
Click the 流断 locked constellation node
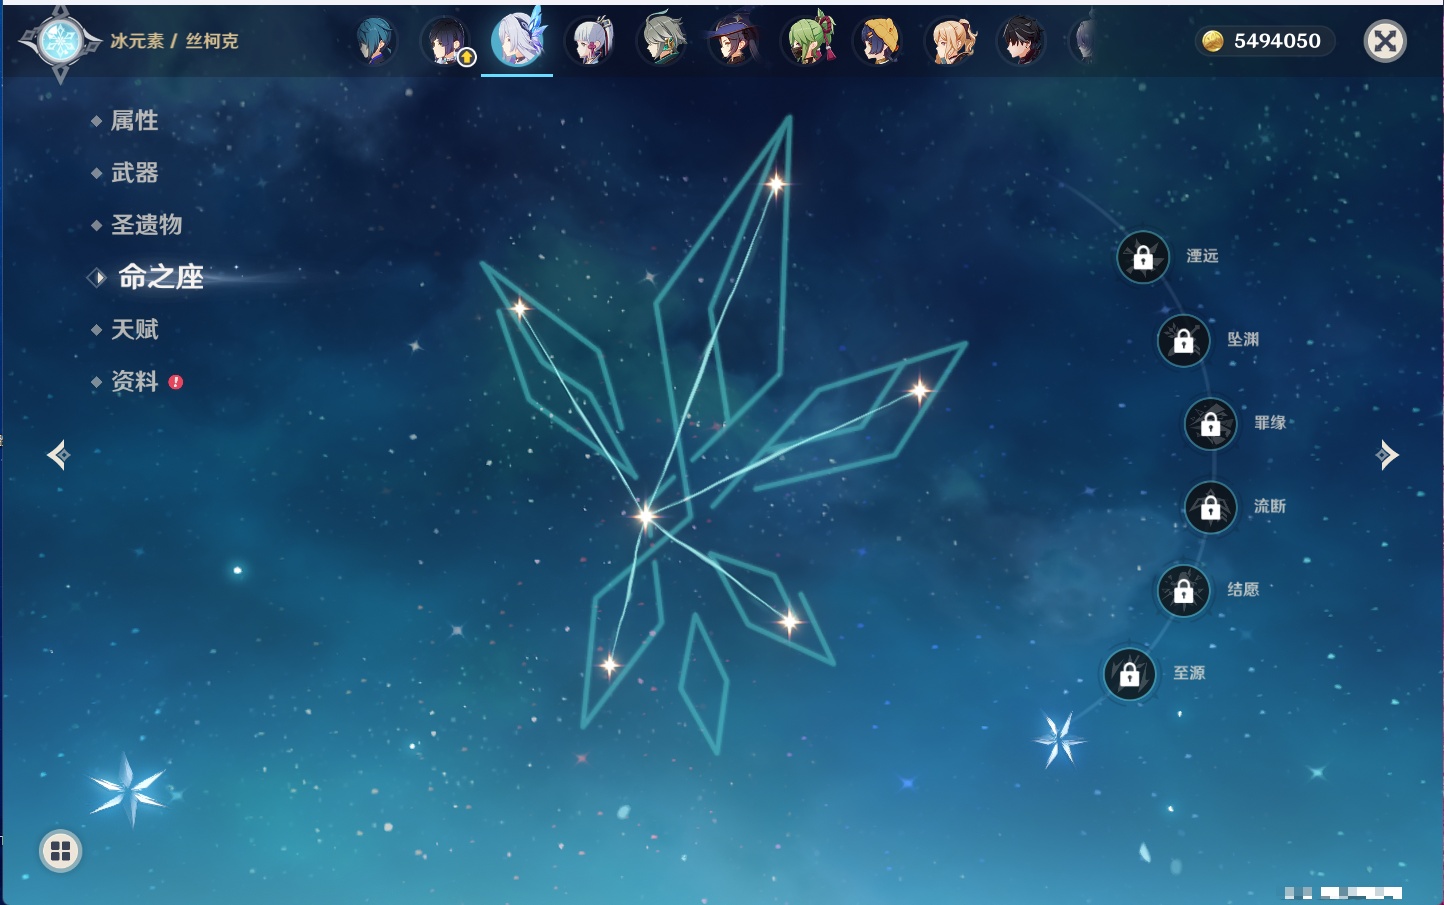click(1210, 508)
